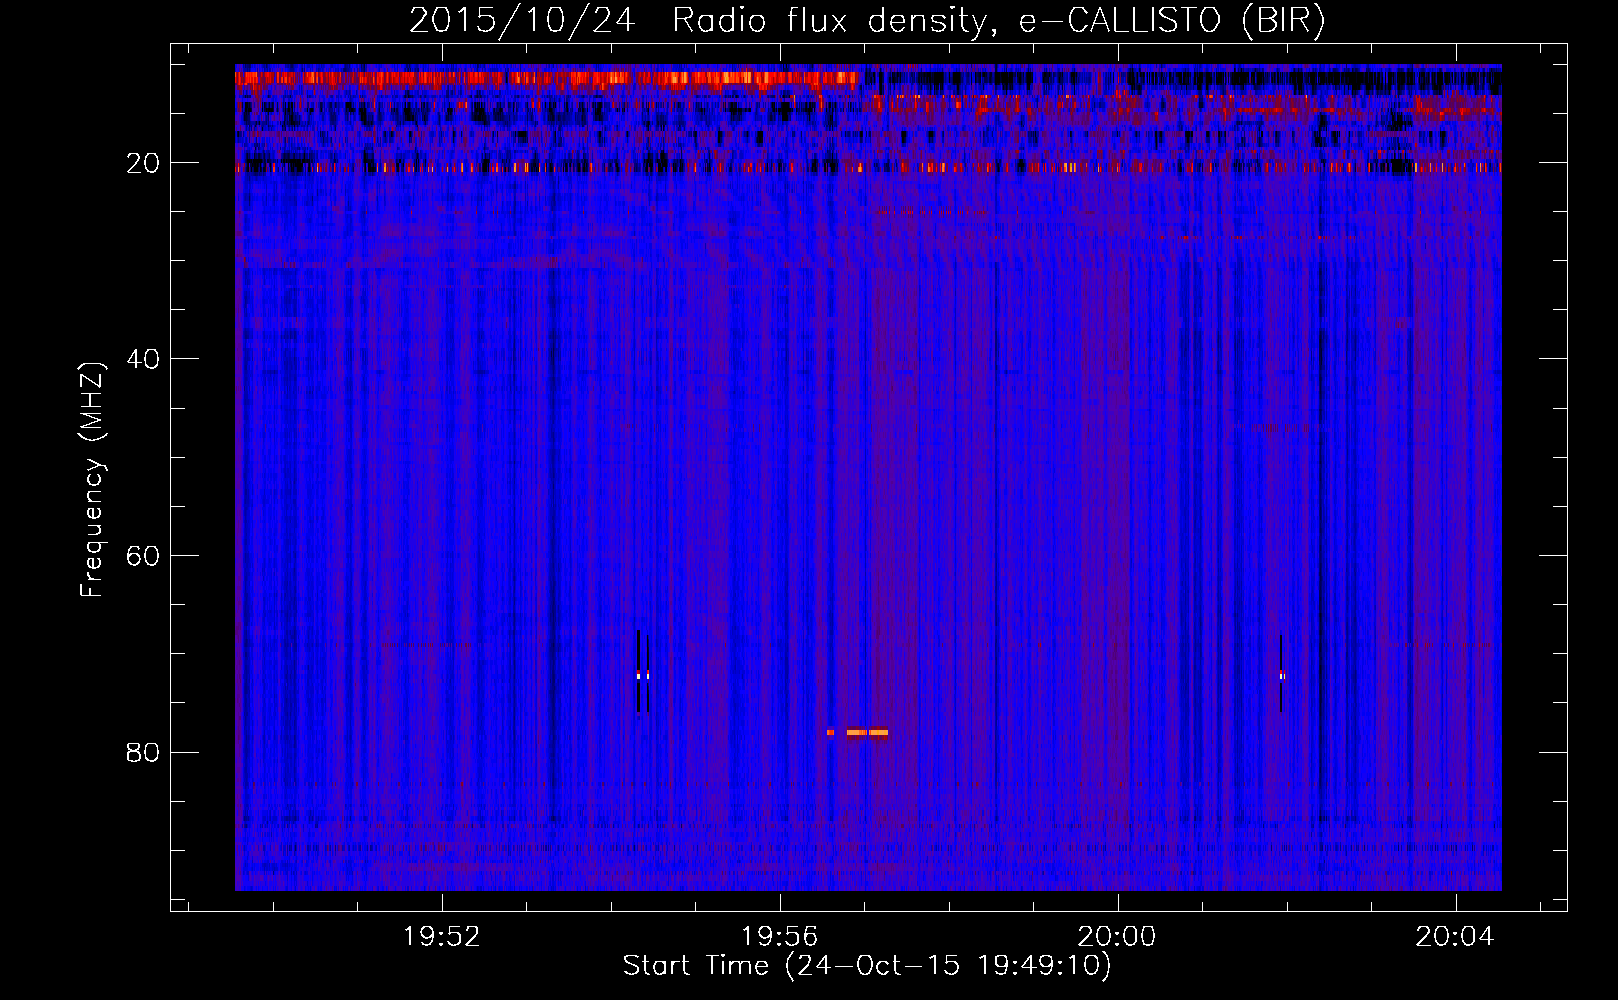Click the spike marker near 20:02 at 72 MHz

click(1281, 675)
